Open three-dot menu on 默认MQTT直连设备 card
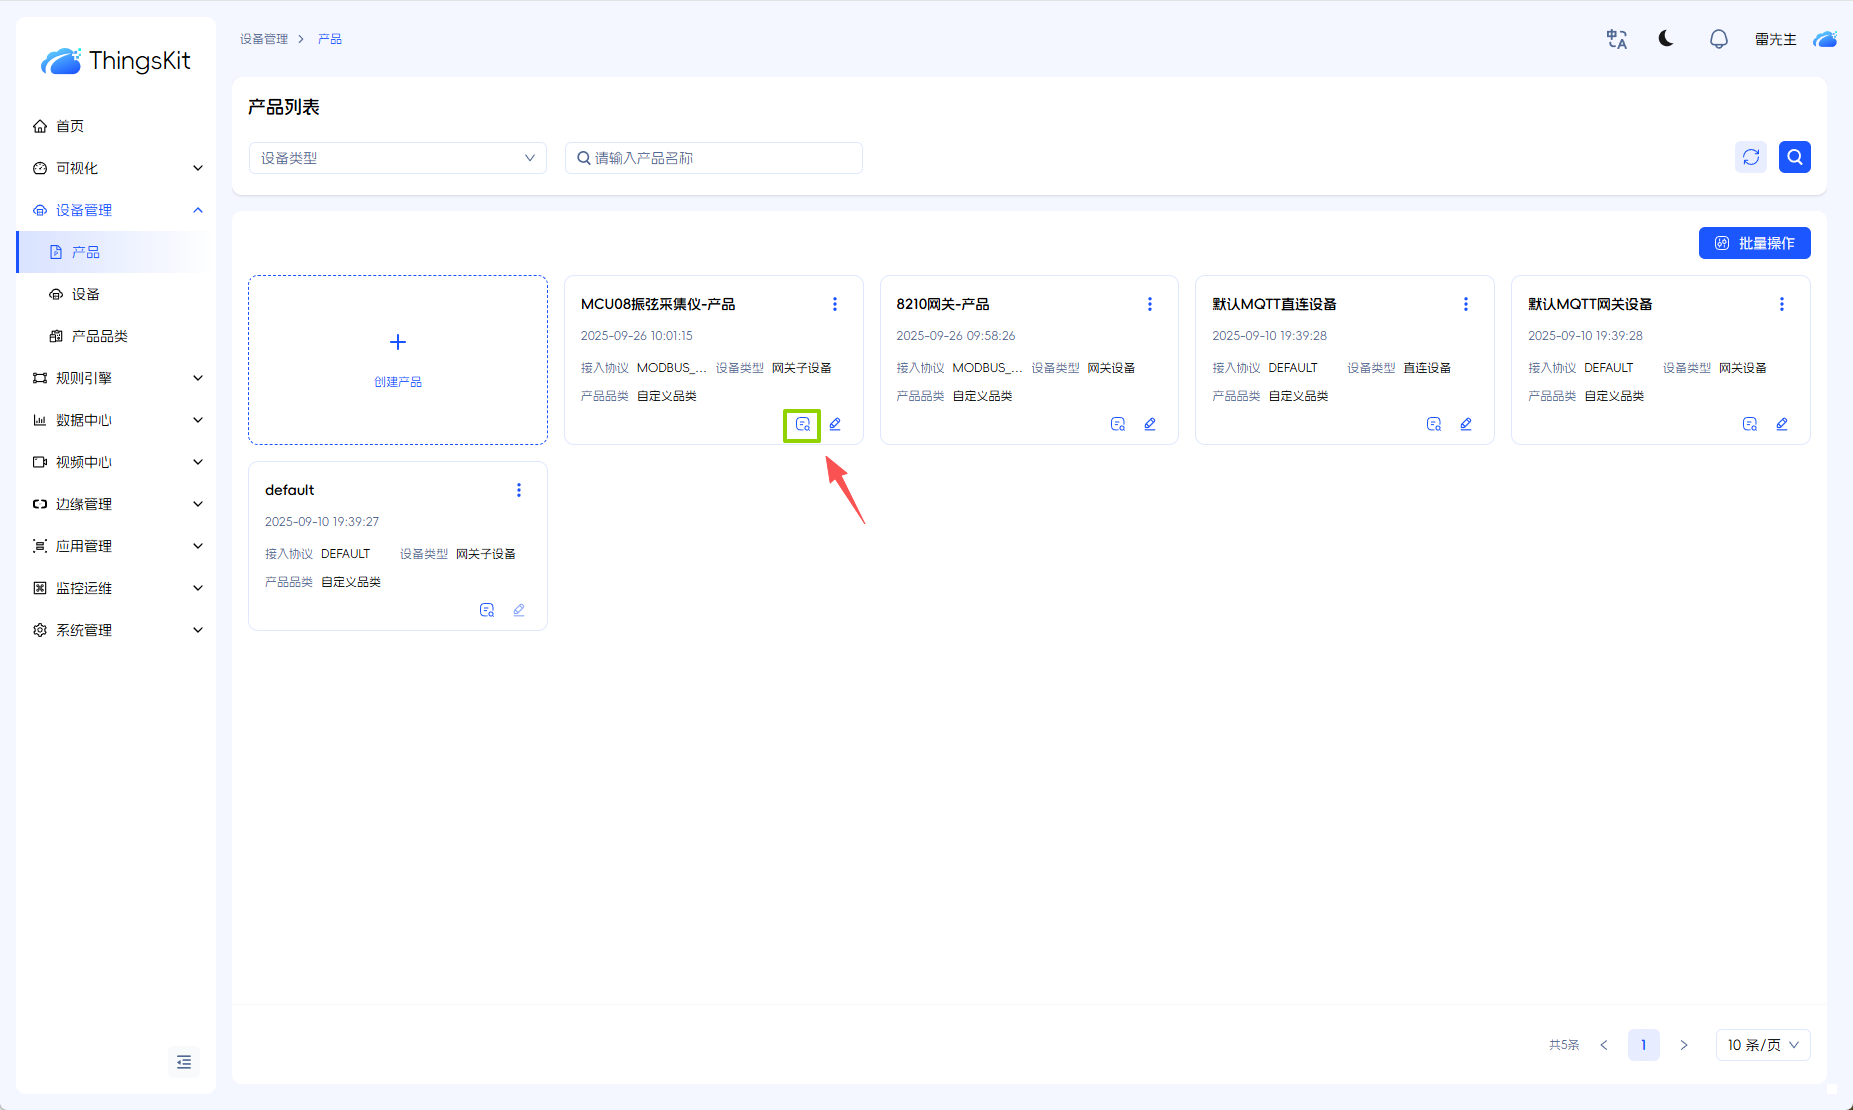This screenshot has width=1853, height=1110. (1465, 304)
